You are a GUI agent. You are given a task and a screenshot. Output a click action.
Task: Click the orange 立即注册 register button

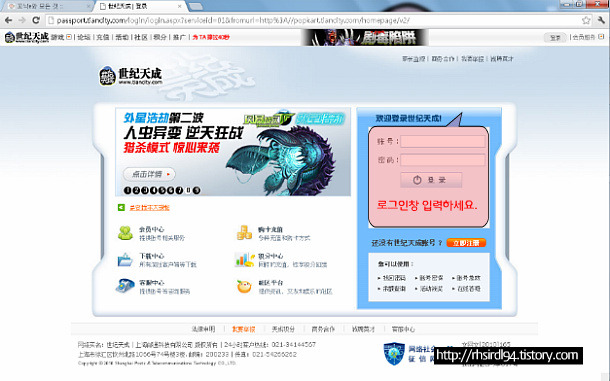(466, 243)
